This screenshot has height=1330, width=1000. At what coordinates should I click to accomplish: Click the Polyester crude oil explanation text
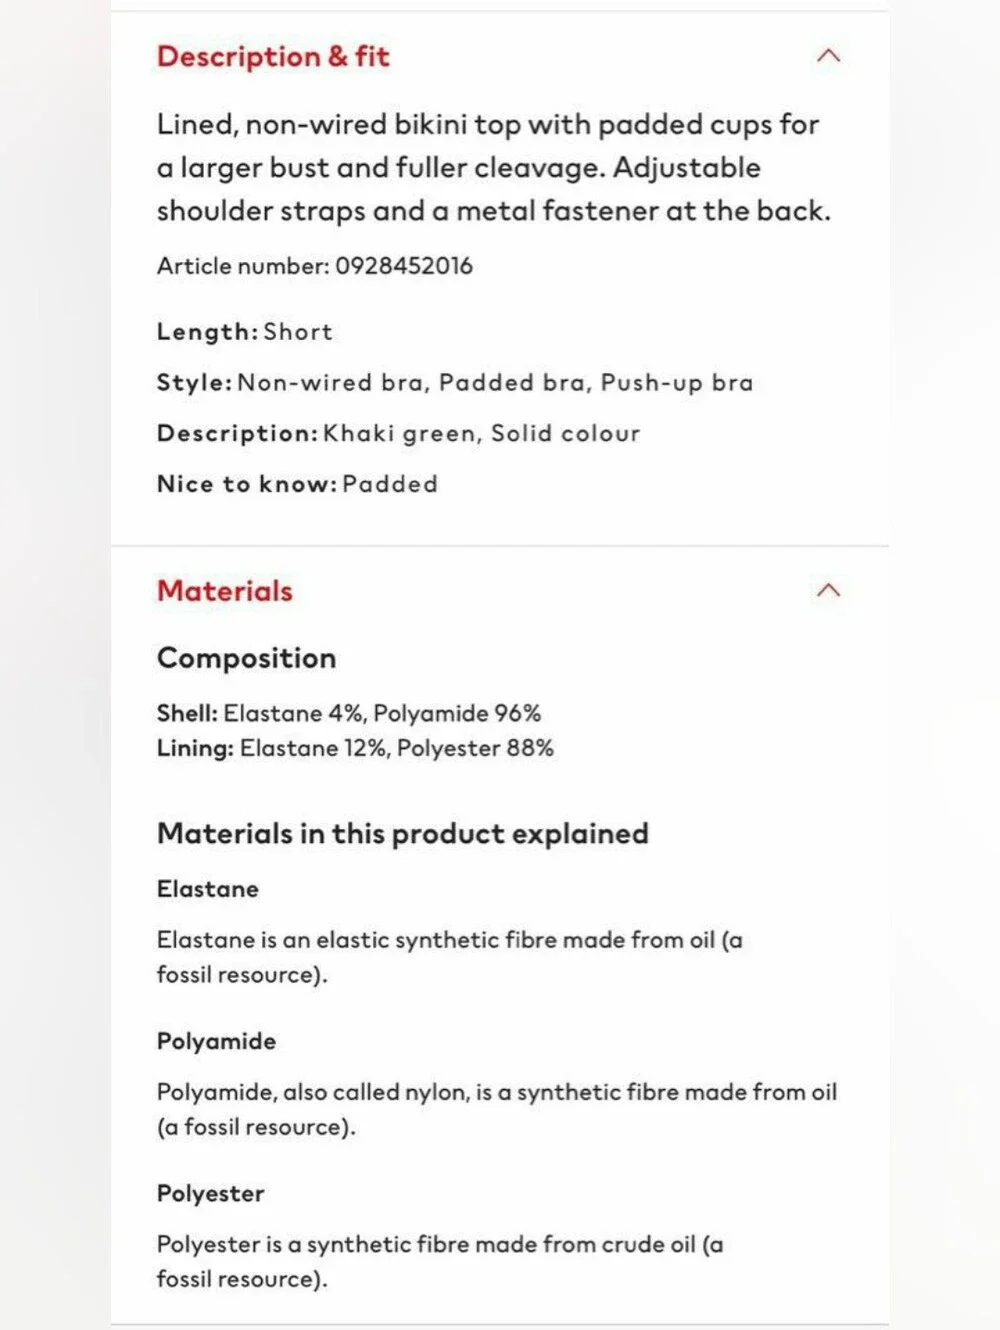coord(440,1261)
